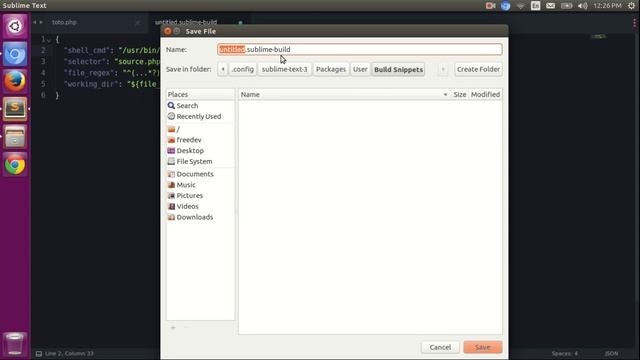Click the screen recorder tray icon

click(490, 6)
